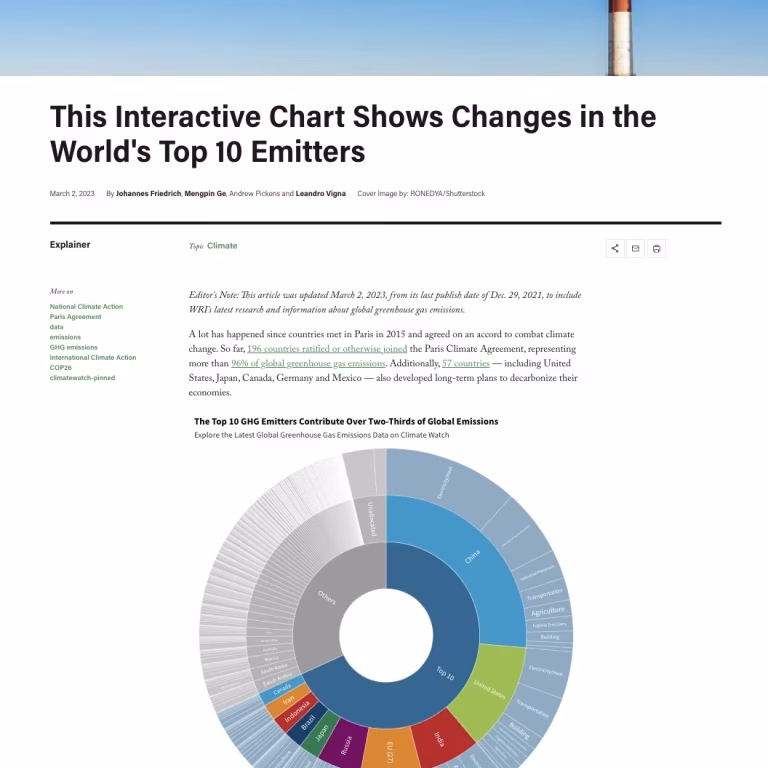Open the '57 countries' link
The width and height of the screenshot is (768, 768).
(x=465, y=364)
